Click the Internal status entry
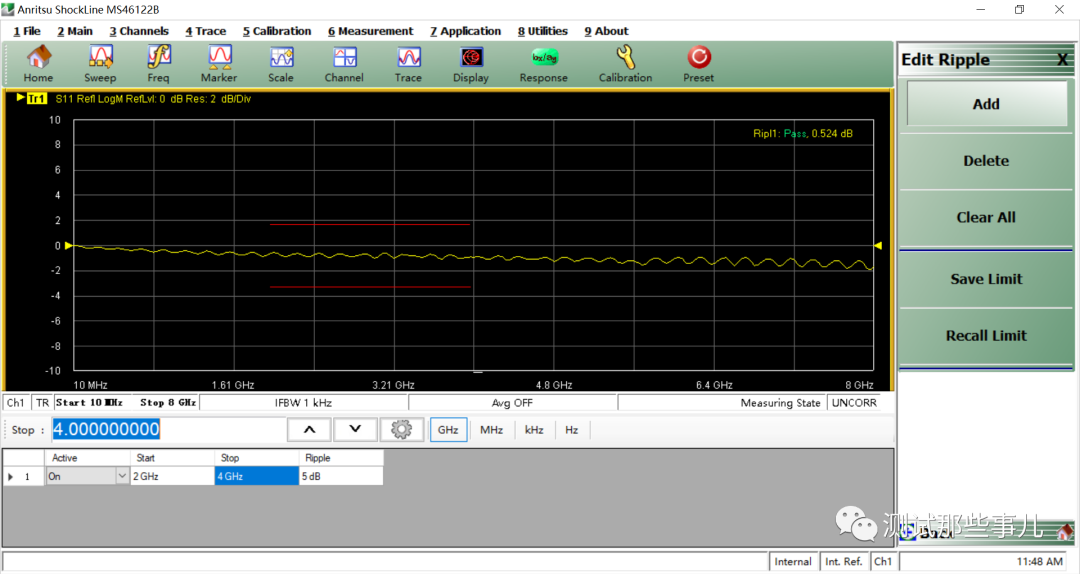Image resolution: width=1080 pixels, height=574 pixels. (793, 562)
